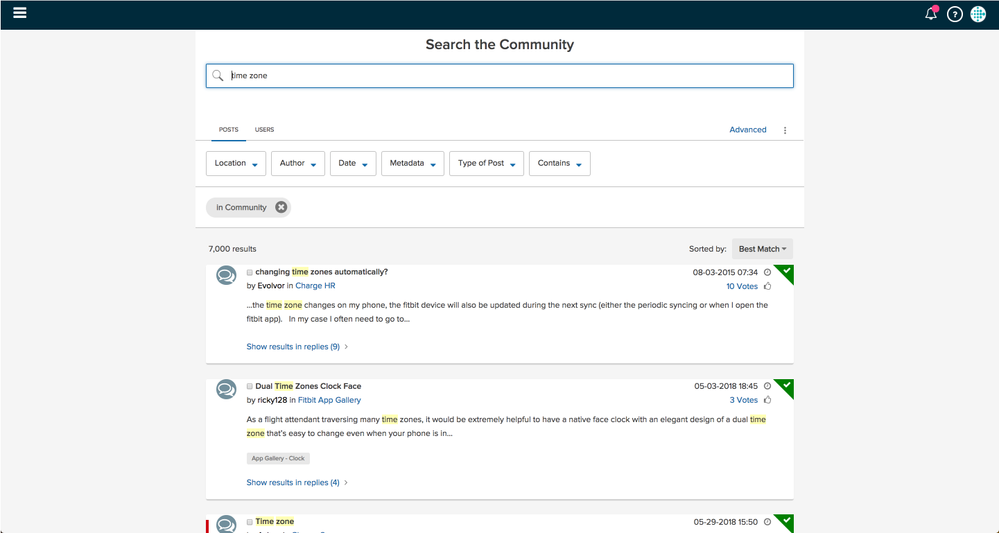Viewport: 999px width, 533px height.
Task: Tick checkbox for 'Dual Time Zones Clock Face'
Action: coord(250,387)
